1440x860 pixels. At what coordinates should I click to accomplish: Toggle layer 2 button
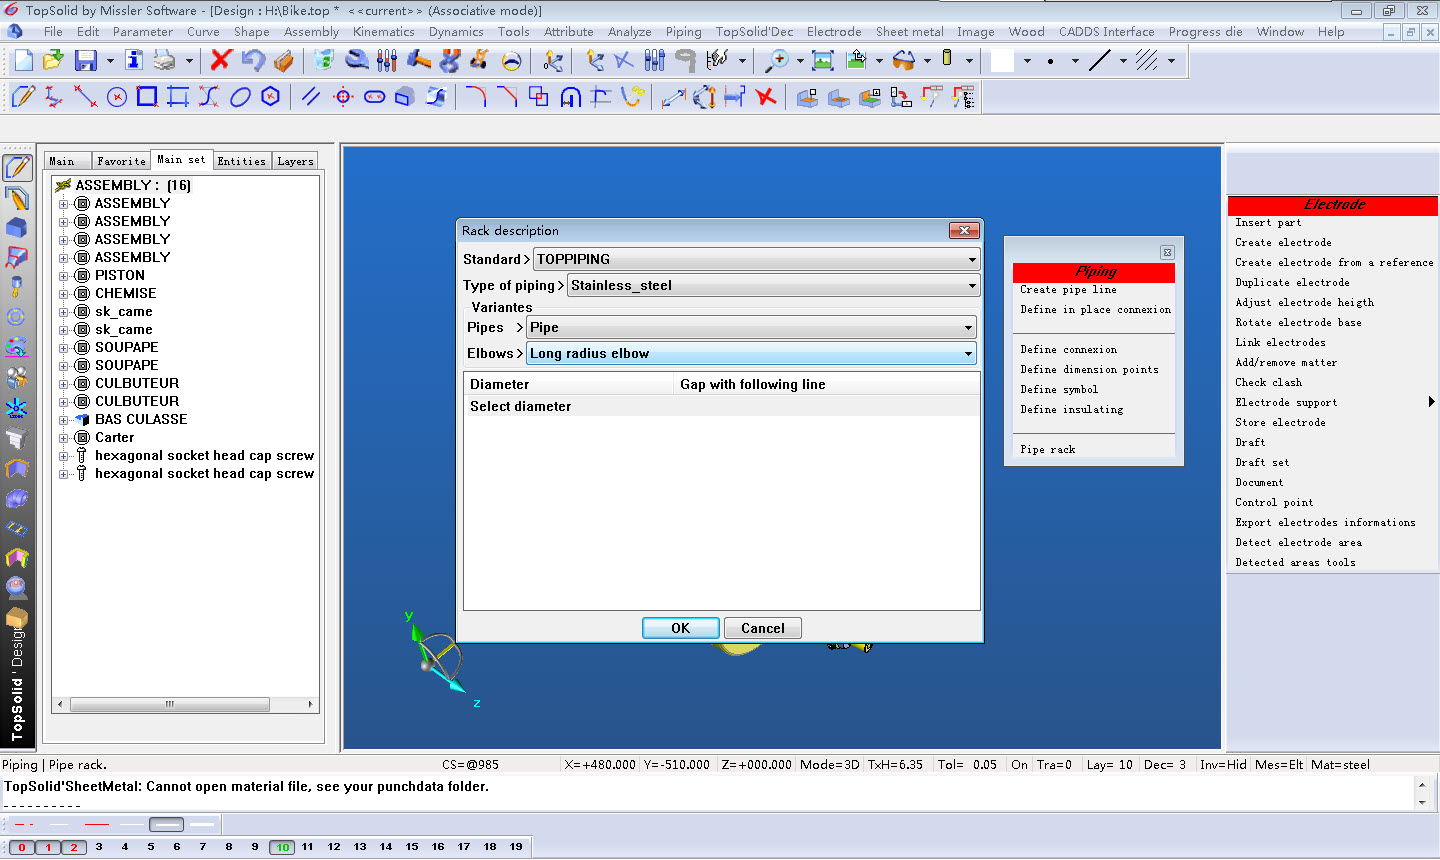click(74, 847)
